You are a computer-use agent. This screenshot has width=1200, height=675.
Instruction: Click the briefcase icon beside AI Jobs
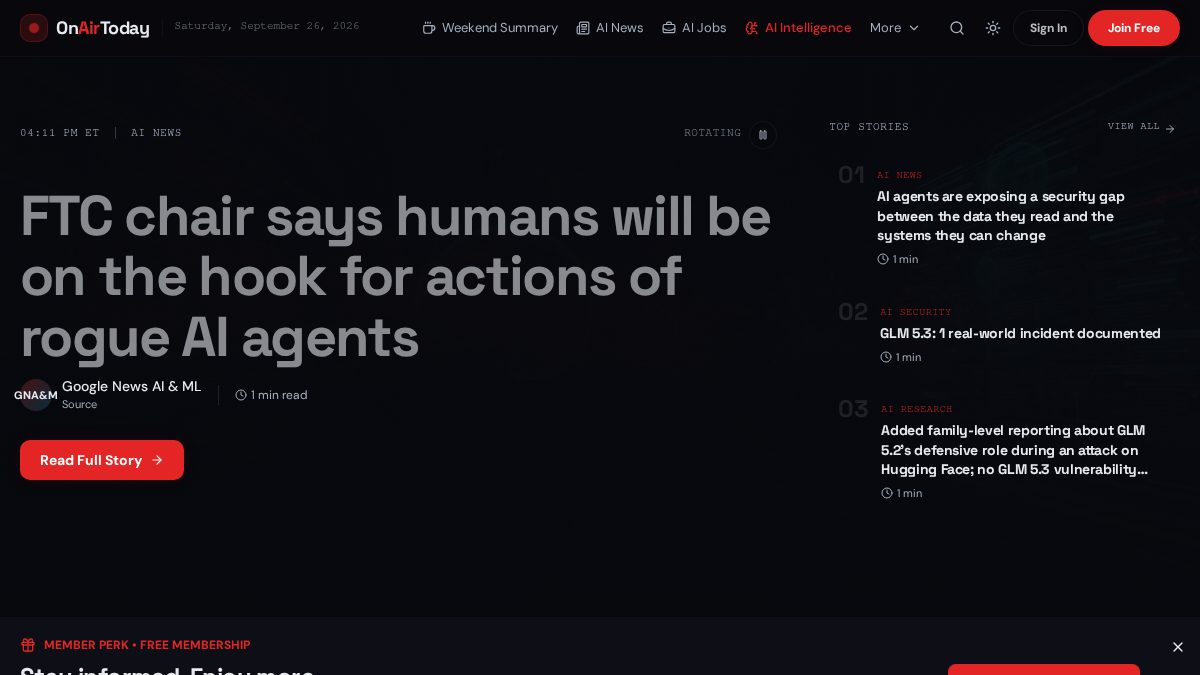point(669,28)
